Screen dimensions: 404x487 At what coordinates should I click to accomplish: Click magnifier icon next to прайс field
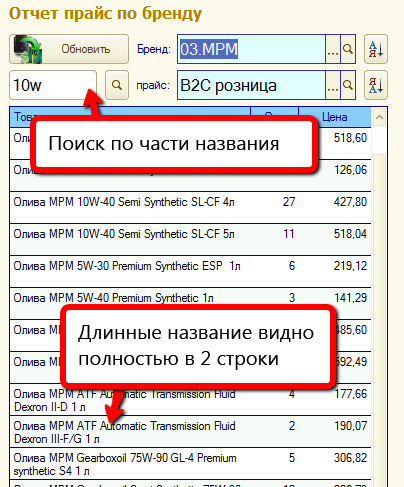[x=348, y=85]
